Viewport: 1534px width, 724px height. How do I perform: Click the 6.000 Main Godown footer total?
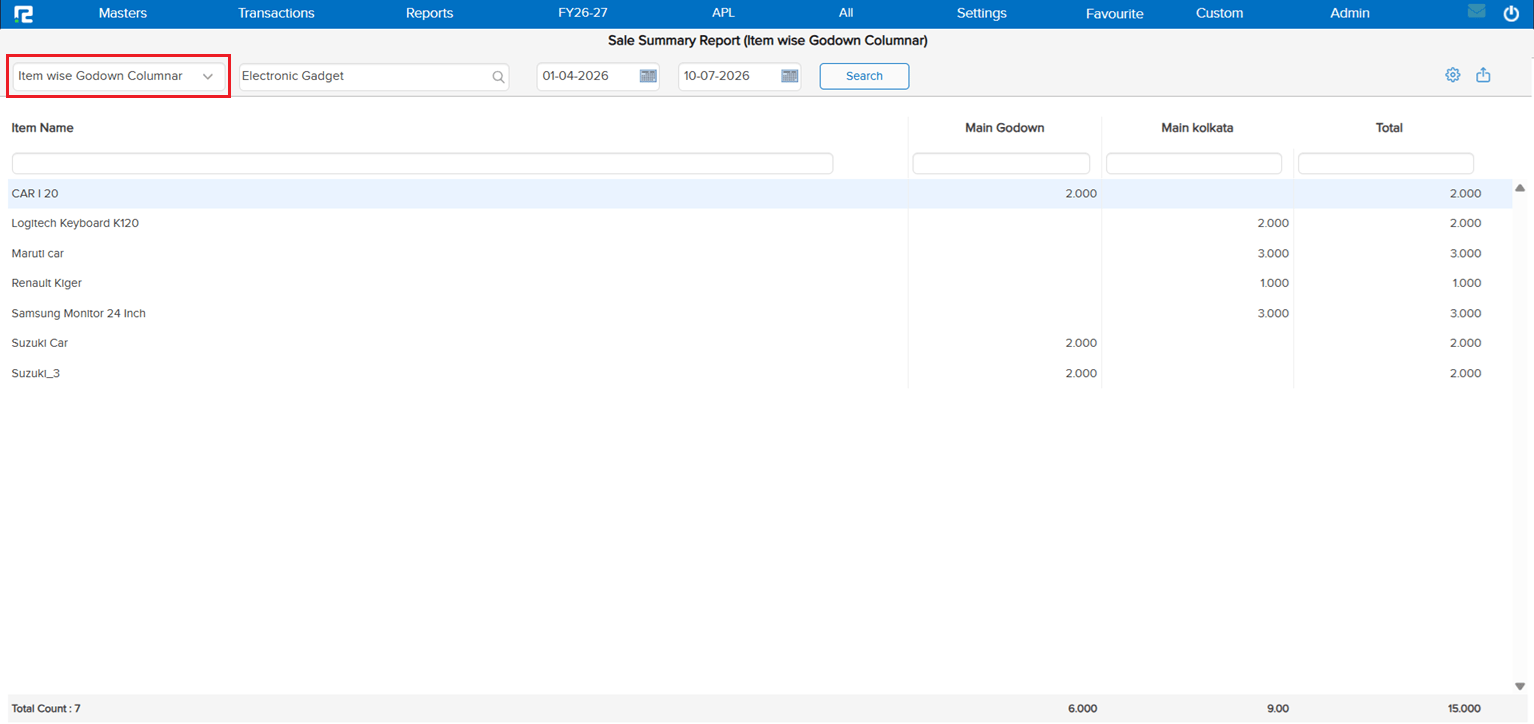(x=1082, y=708)
